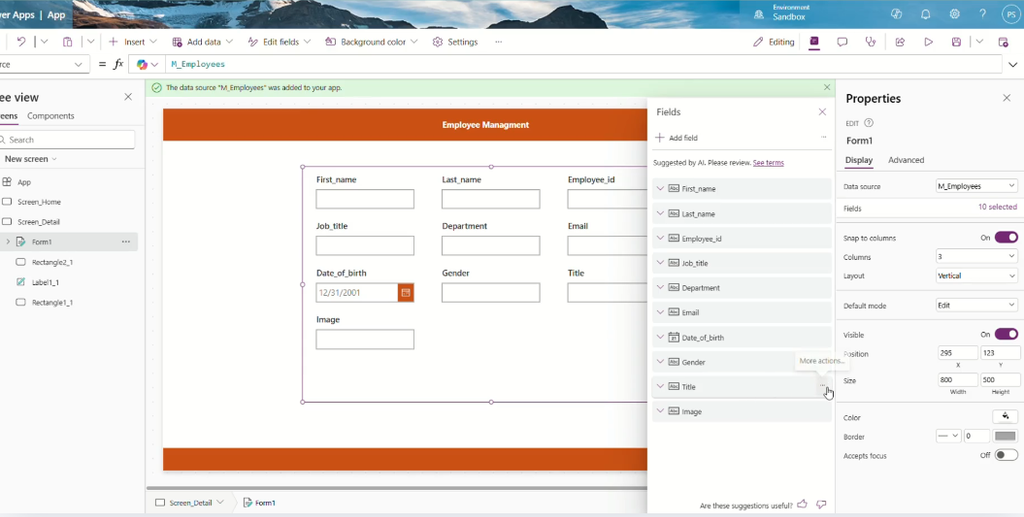This screenshot has height=517, width=1024.
Task: Open more actions for the Title field
Action: click(x=823, y=386)
